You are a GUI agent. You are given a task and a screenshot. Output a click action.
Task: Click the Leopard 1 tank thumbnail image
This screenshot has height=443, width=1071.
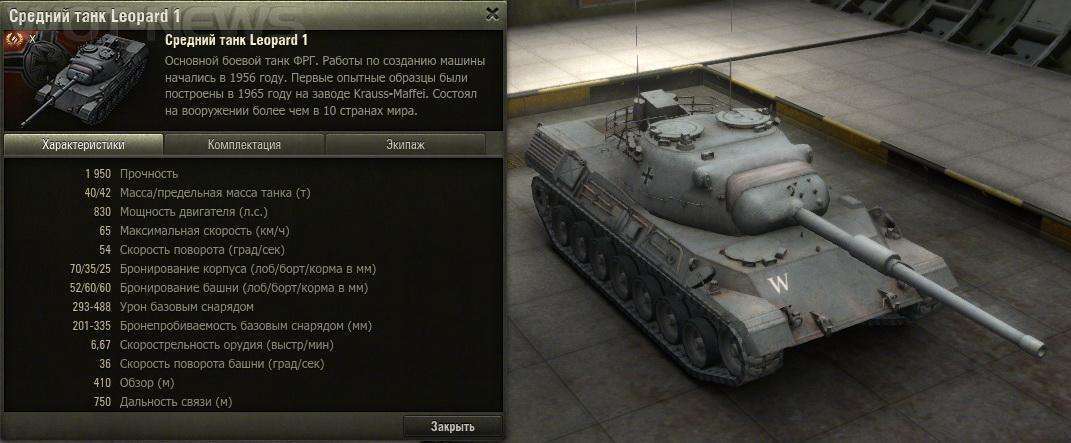84,81
